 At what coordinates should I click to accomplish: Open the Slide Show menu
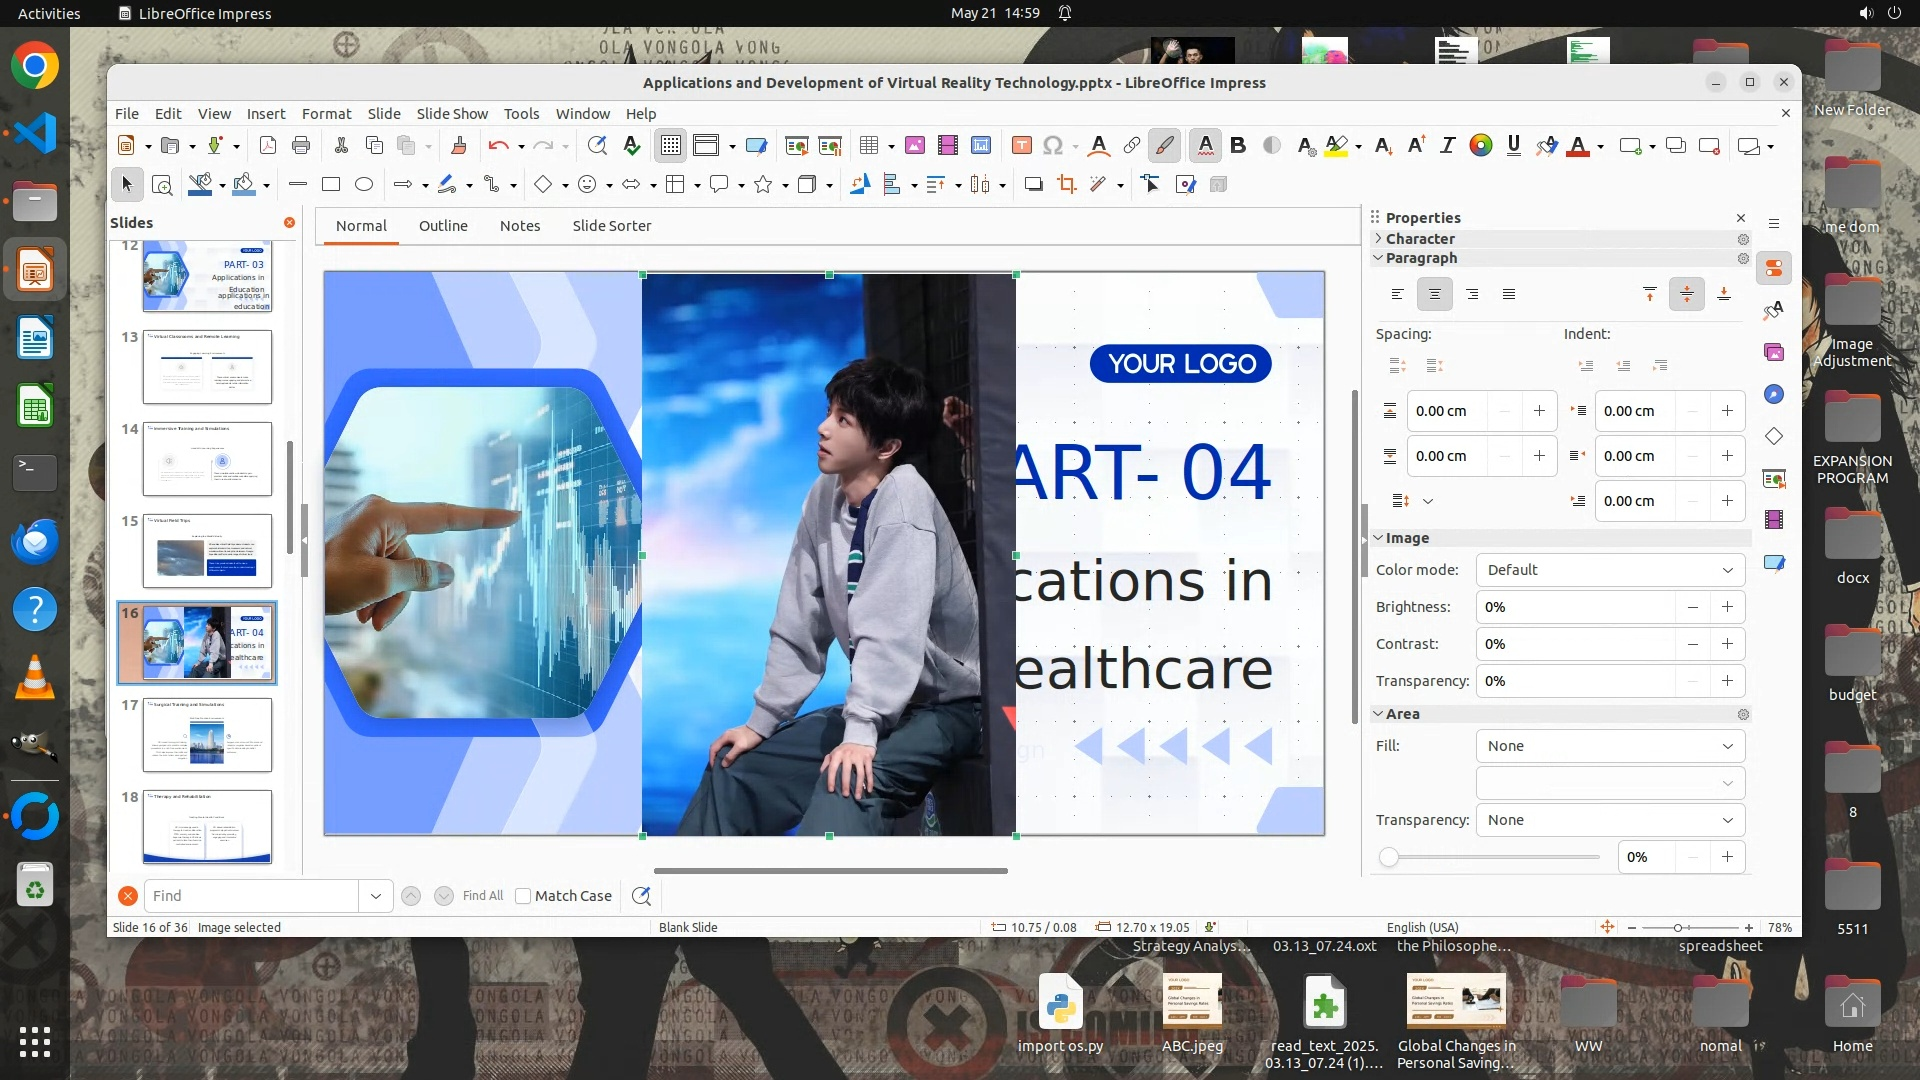coord(452,113)
